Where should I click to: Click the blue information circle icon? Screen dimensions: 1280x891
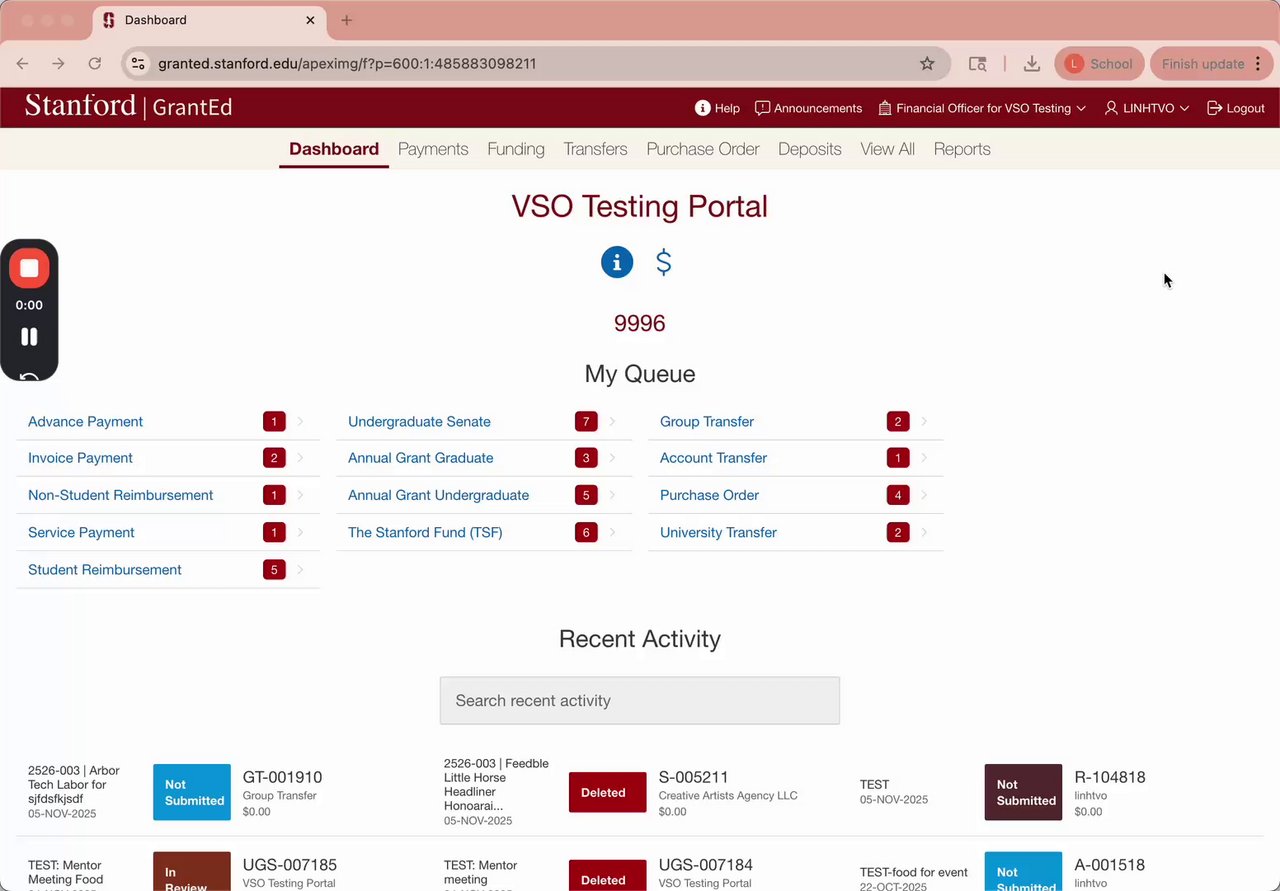[617, 262]
